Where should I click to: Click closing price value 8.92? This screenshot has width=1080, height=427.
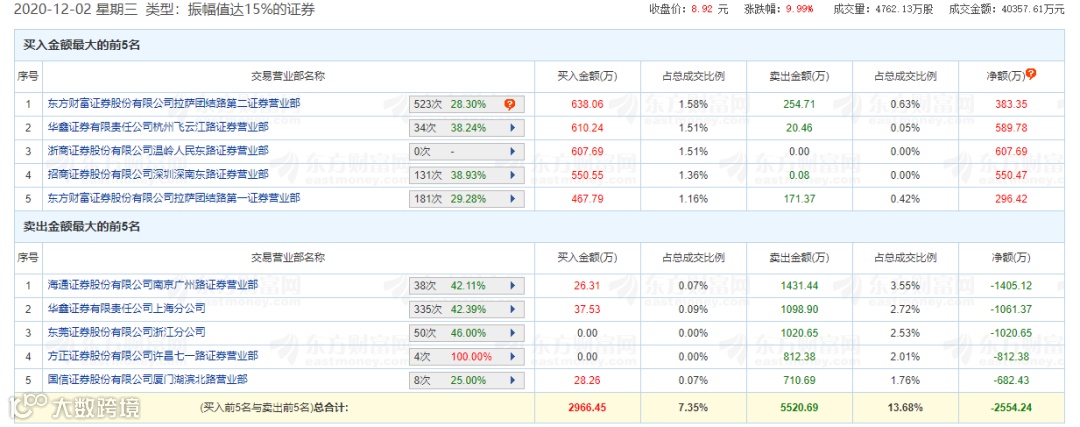(x=702, y=10)
